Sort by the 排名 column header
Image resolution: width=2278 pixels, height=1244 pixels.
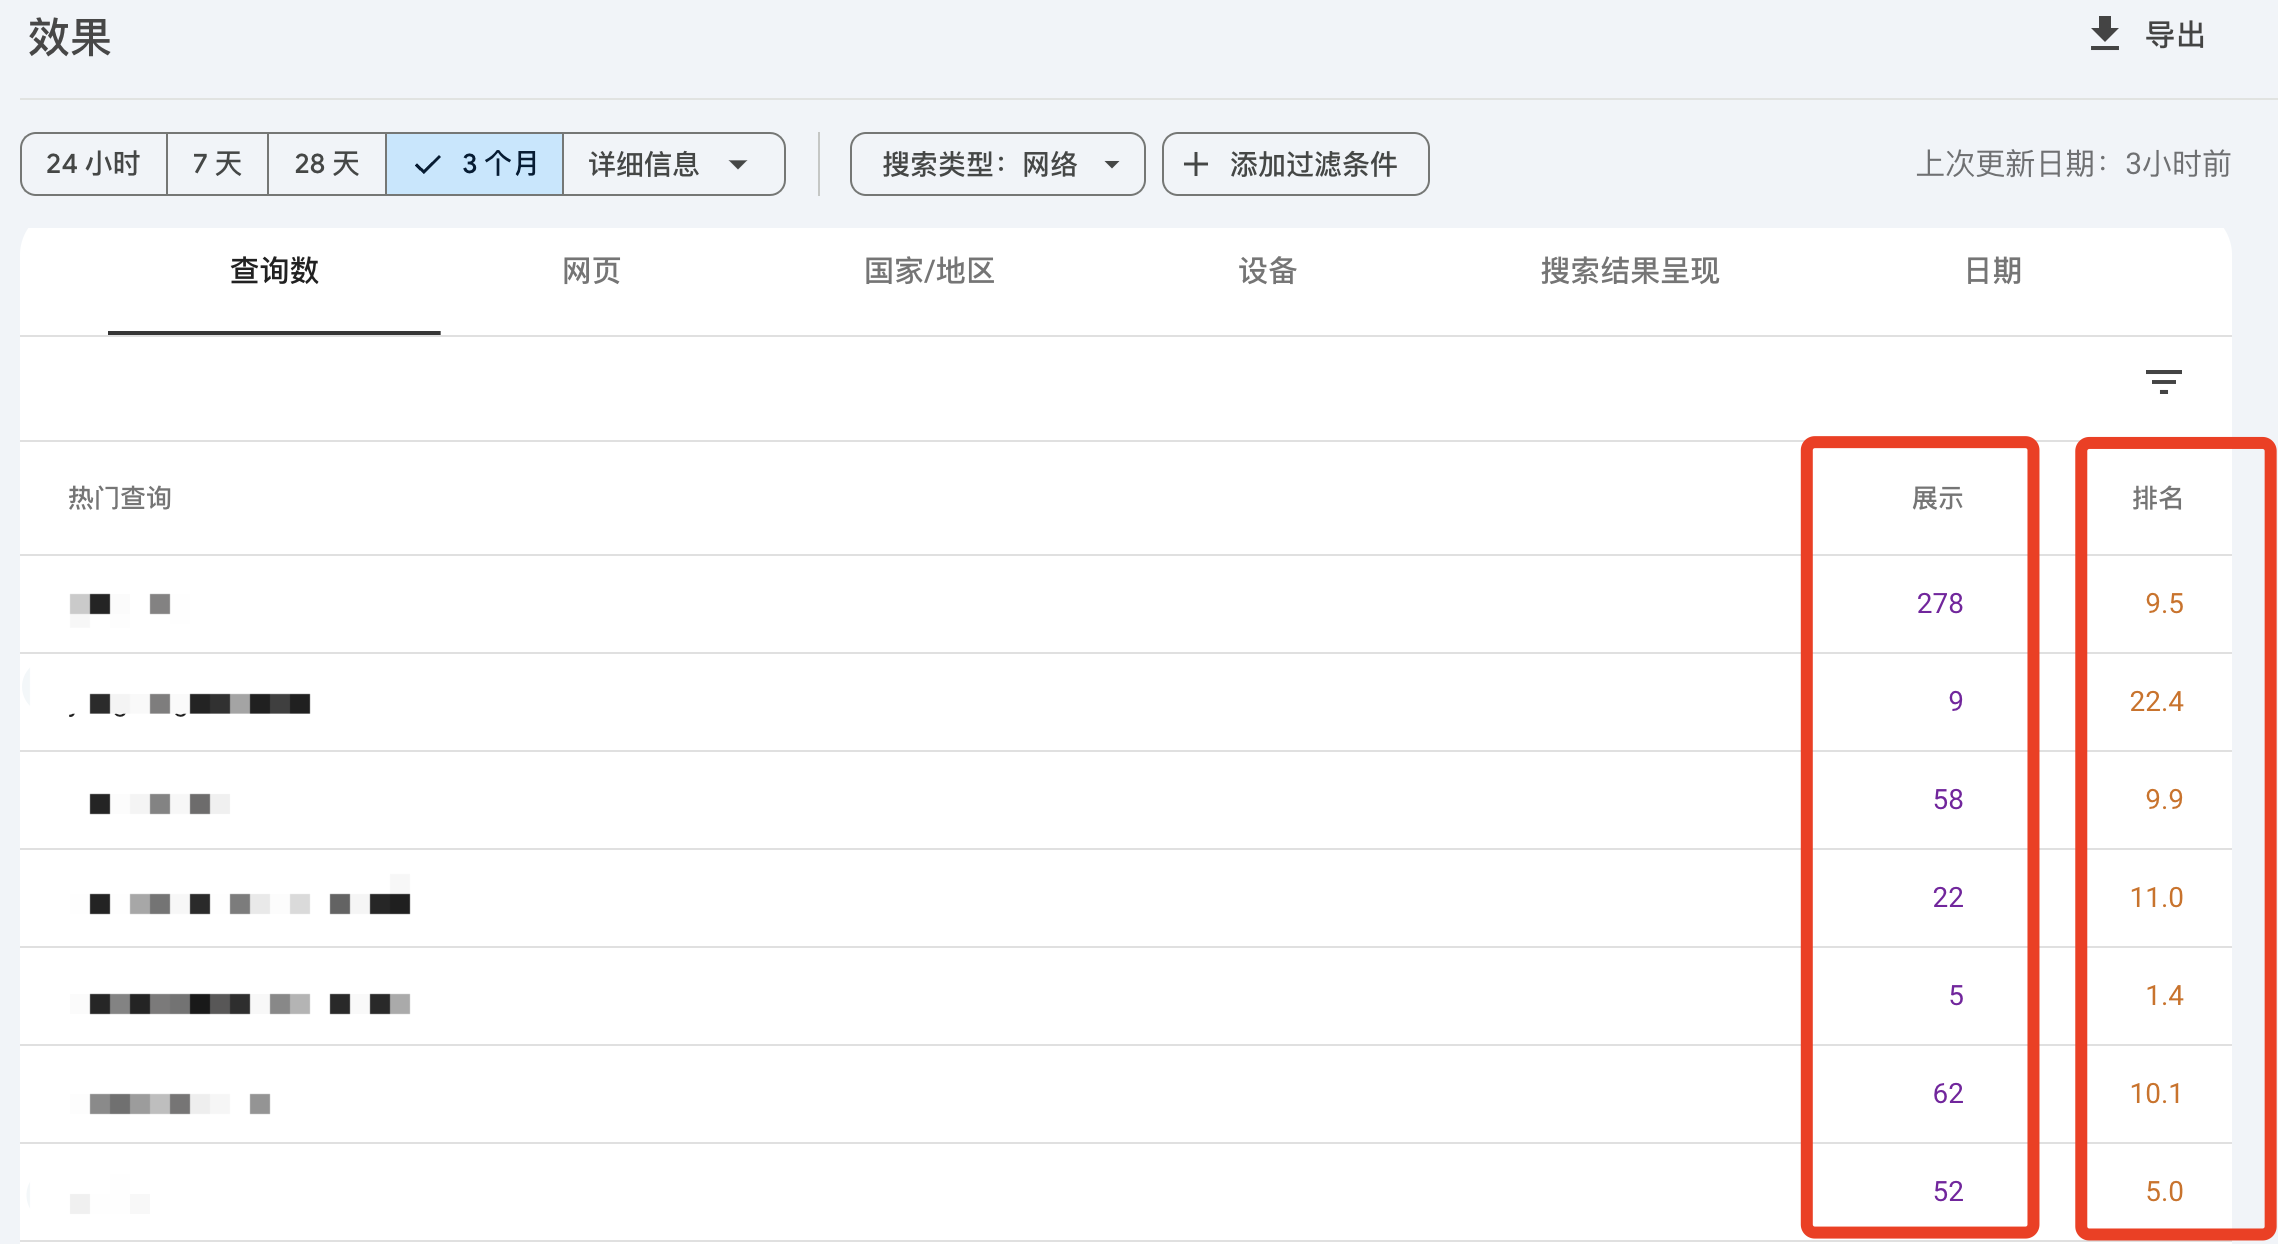click(x=2157, y=498)
